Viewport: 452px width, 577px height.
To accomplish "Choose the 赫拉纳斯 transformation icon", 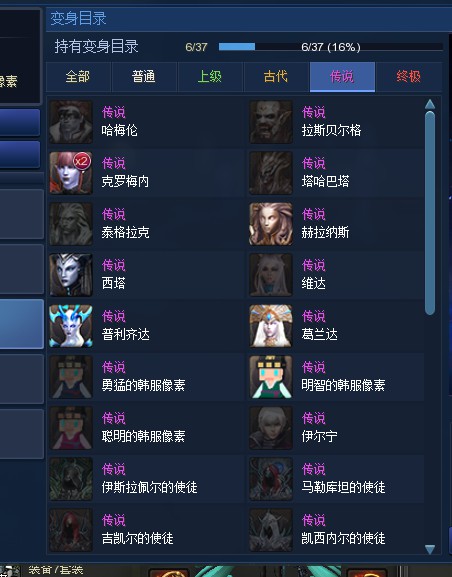I will click(271, 224).
